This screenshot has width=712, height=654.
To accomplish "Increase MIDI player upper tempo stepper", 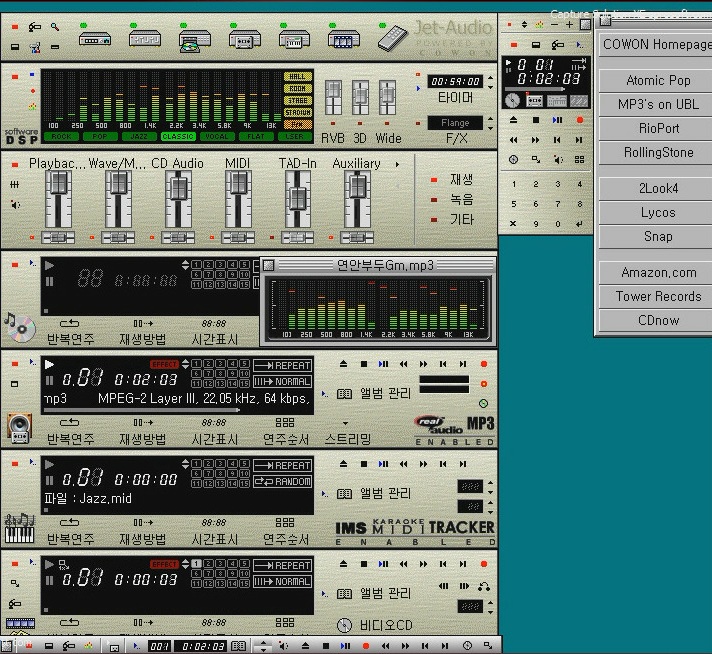I will [x=490, y=483].
